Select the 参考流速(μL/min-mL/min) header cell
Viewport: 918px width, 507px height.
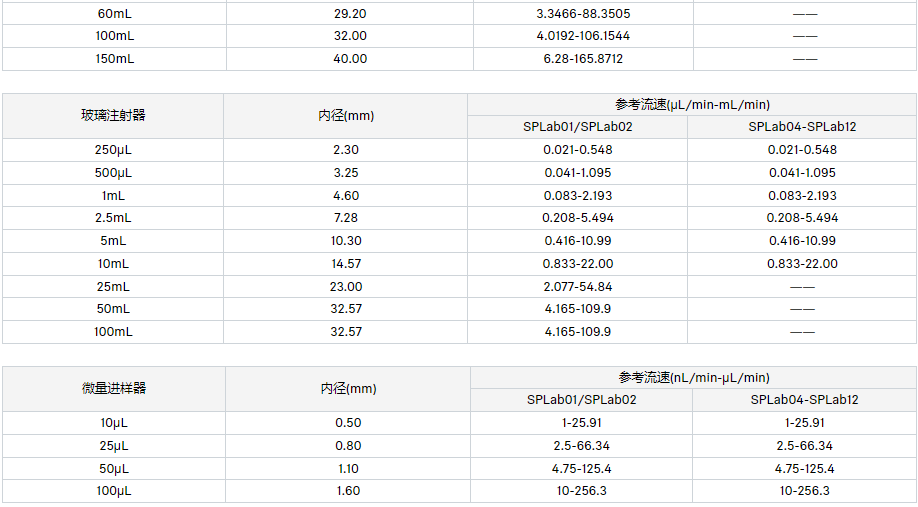click(692, 104)
